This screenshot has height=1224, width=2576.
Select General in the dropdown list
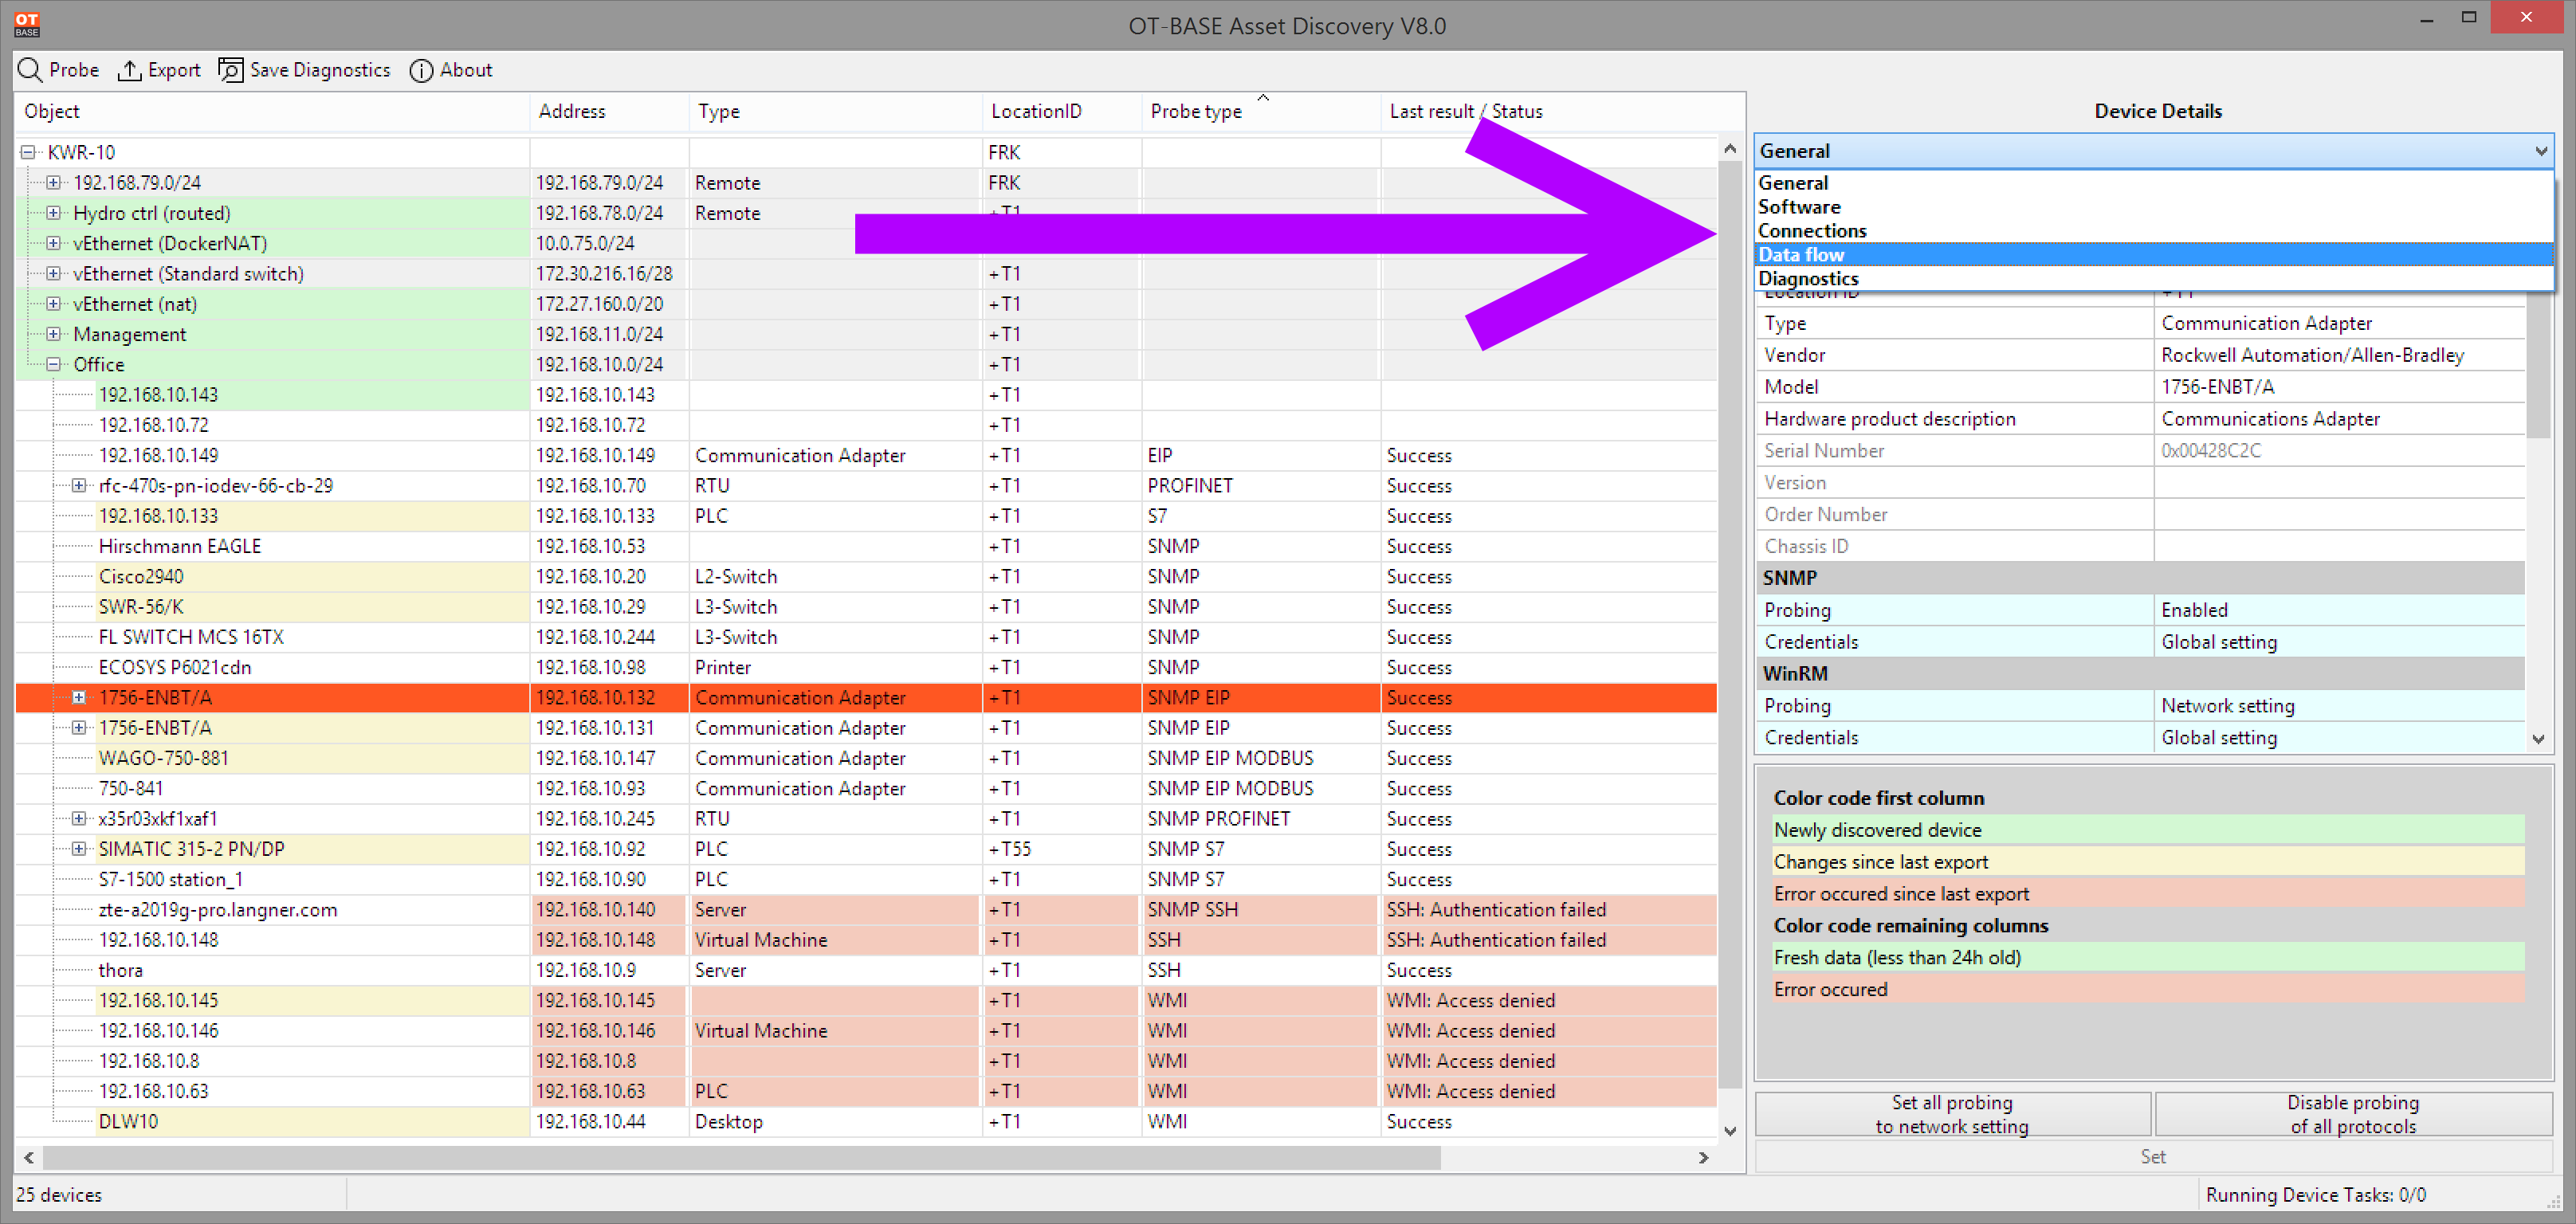tap(2154, 183)
